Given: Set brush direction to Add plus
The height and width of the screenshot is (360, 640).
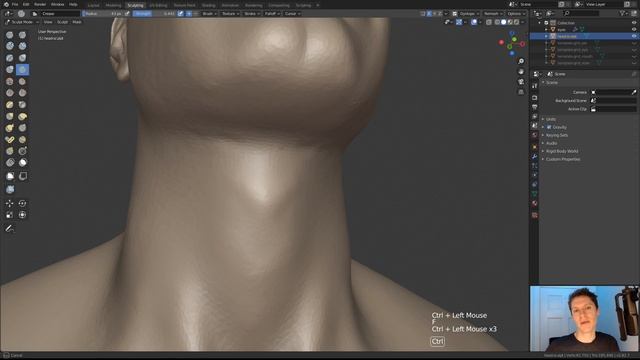Looking at the screenshot, I should click(x=189, y=13).
